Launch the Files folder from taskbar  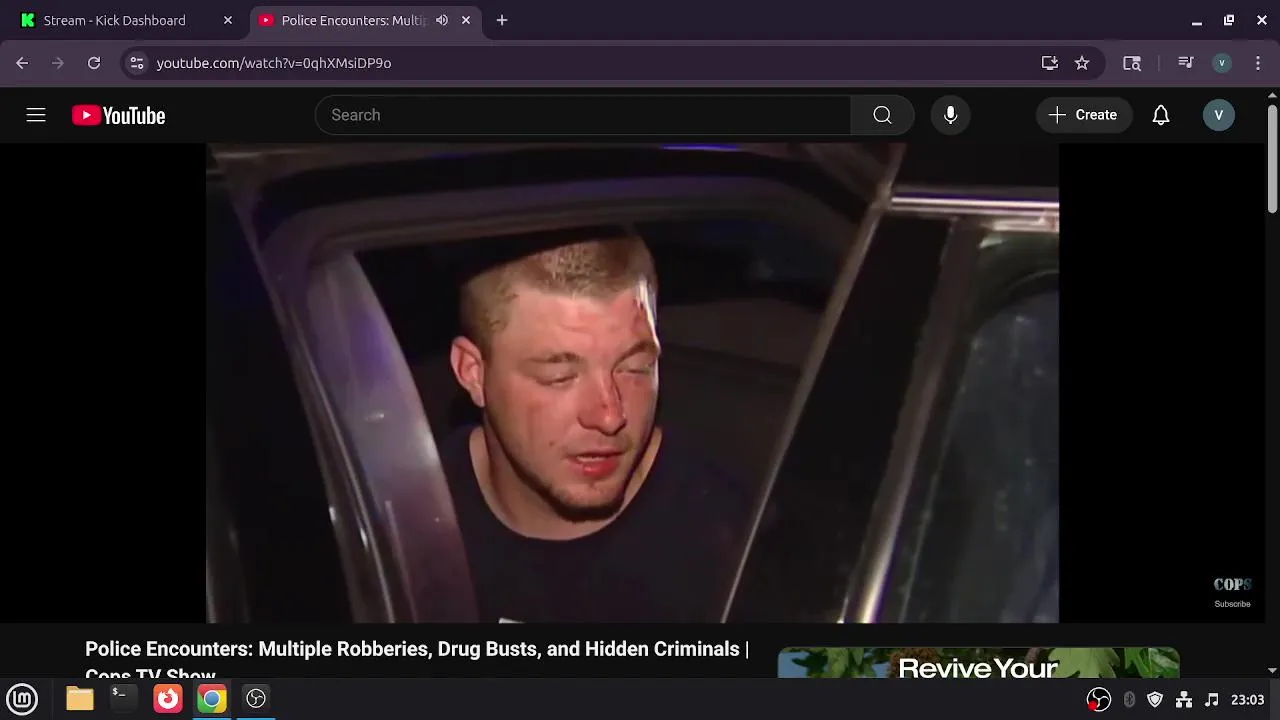click(x=79, y=698)
